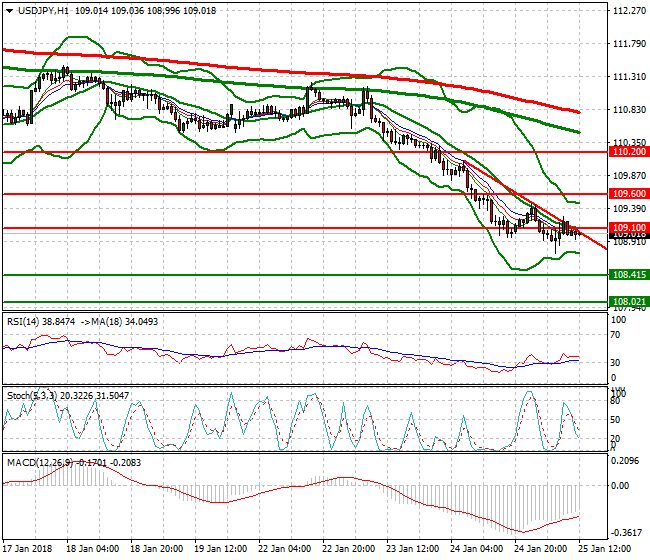This screenshot has width=650, height=560.
Task: Click the 23 Jan 12:00 time label
Action: coord(412,549)
